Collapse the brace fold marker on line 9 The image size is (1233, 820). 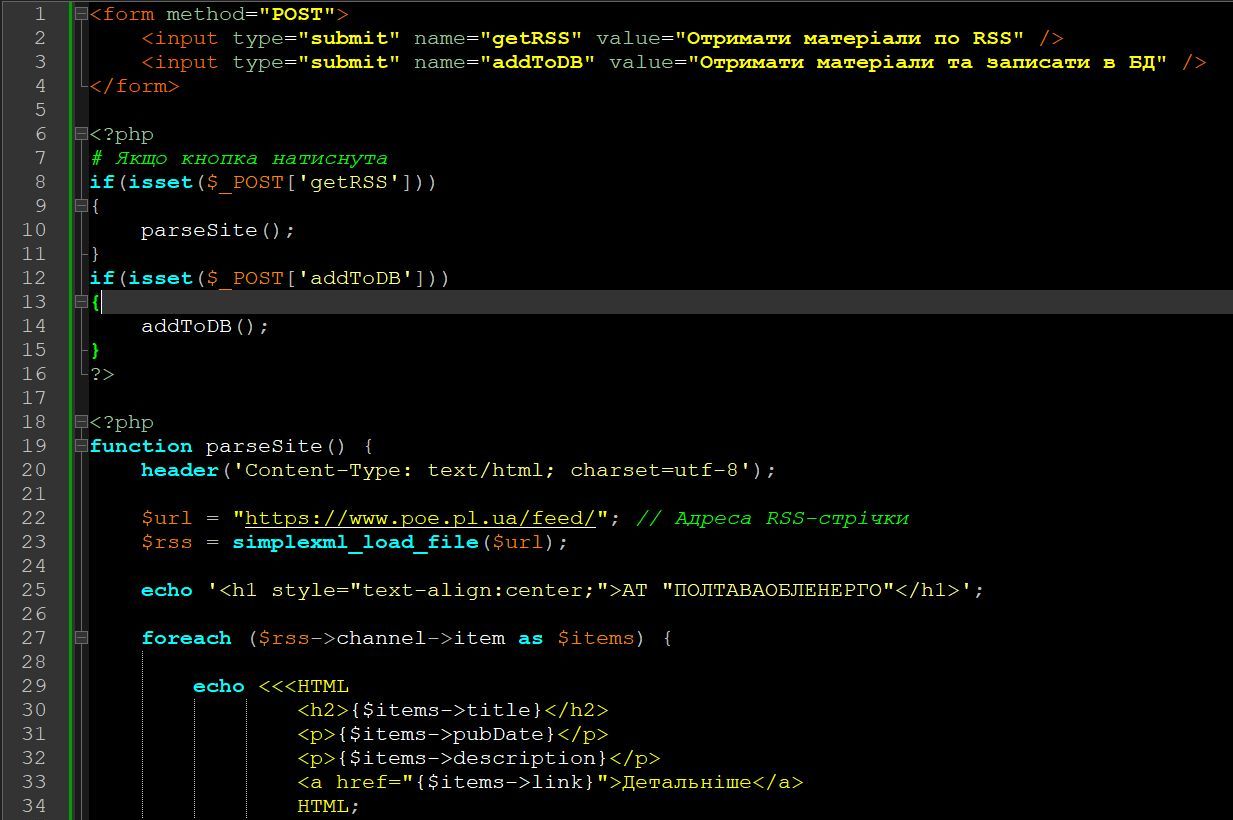click(81, 206)
